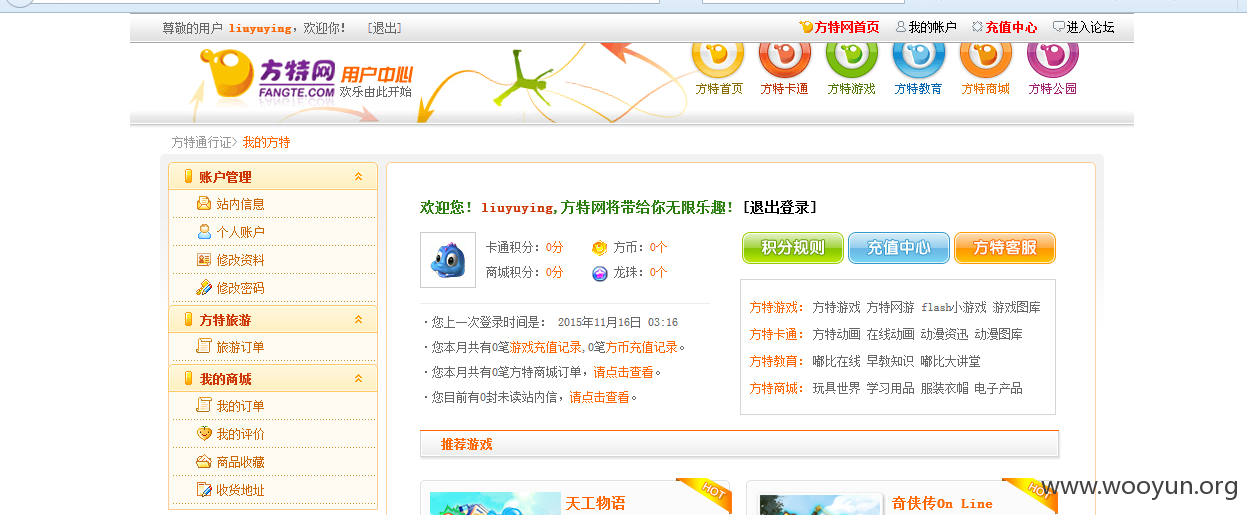Collapse the 账户管理 sidebar section
This screenshot has width=1247, height=515.
358,177
